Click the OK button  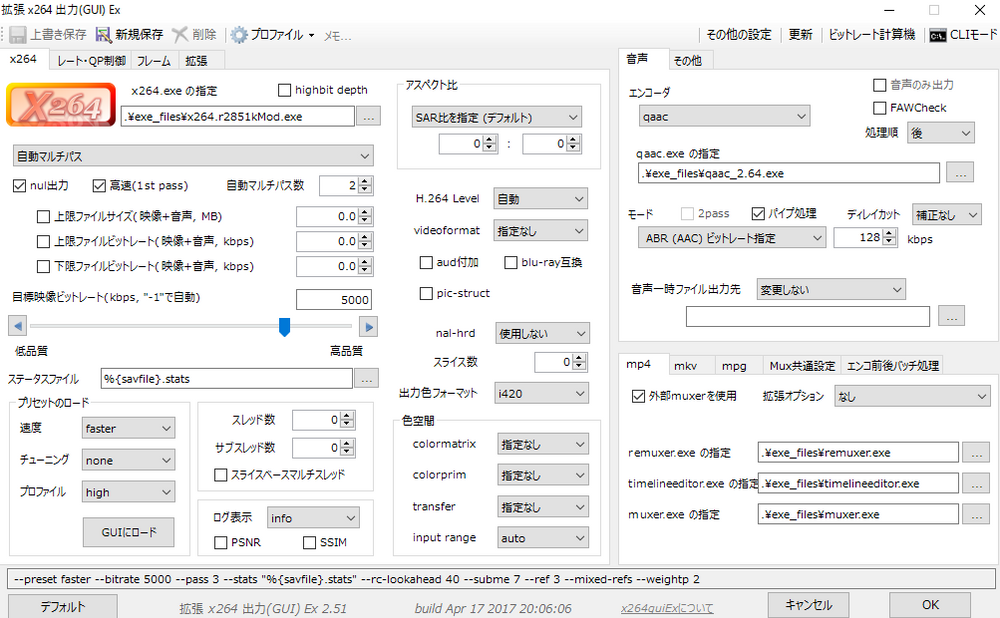click(929, 604)
